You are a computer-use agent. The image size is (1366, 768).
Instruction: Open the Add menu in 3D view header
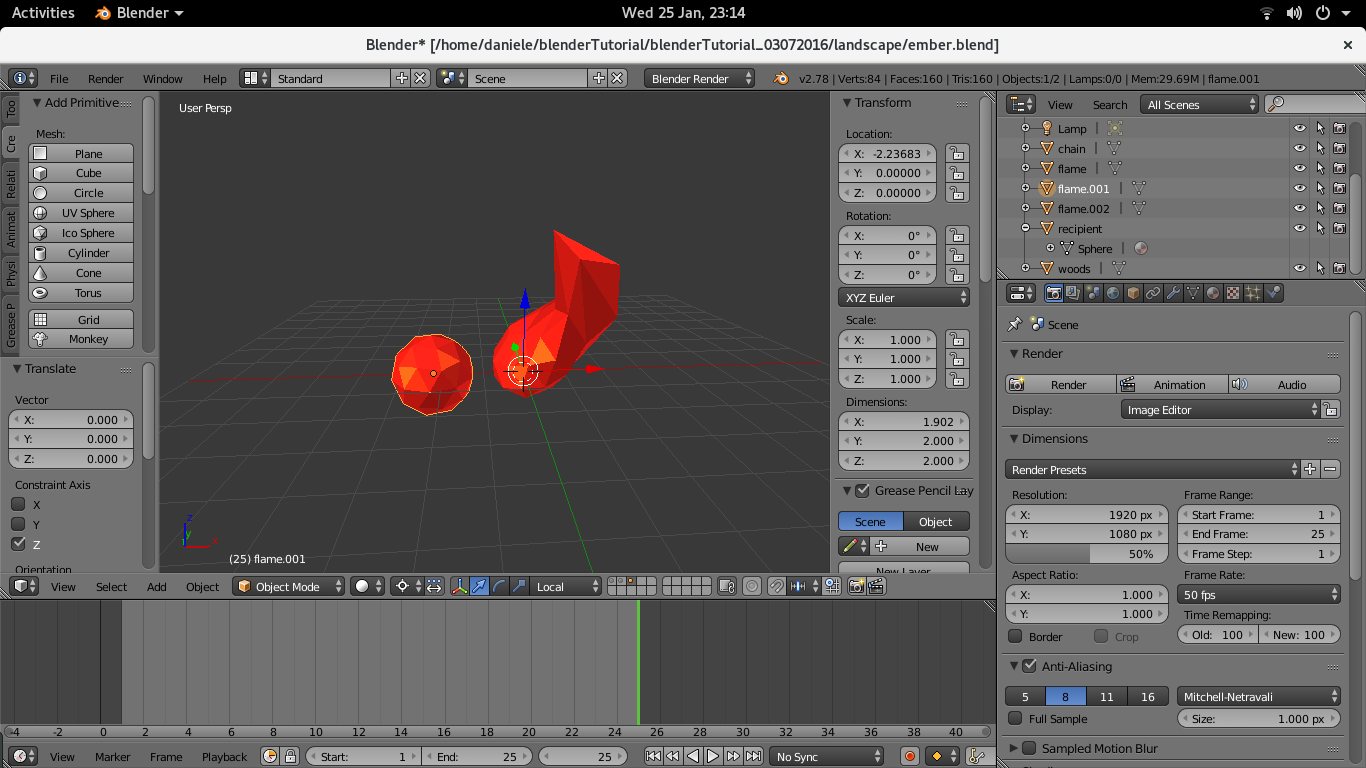pos(157,587)
